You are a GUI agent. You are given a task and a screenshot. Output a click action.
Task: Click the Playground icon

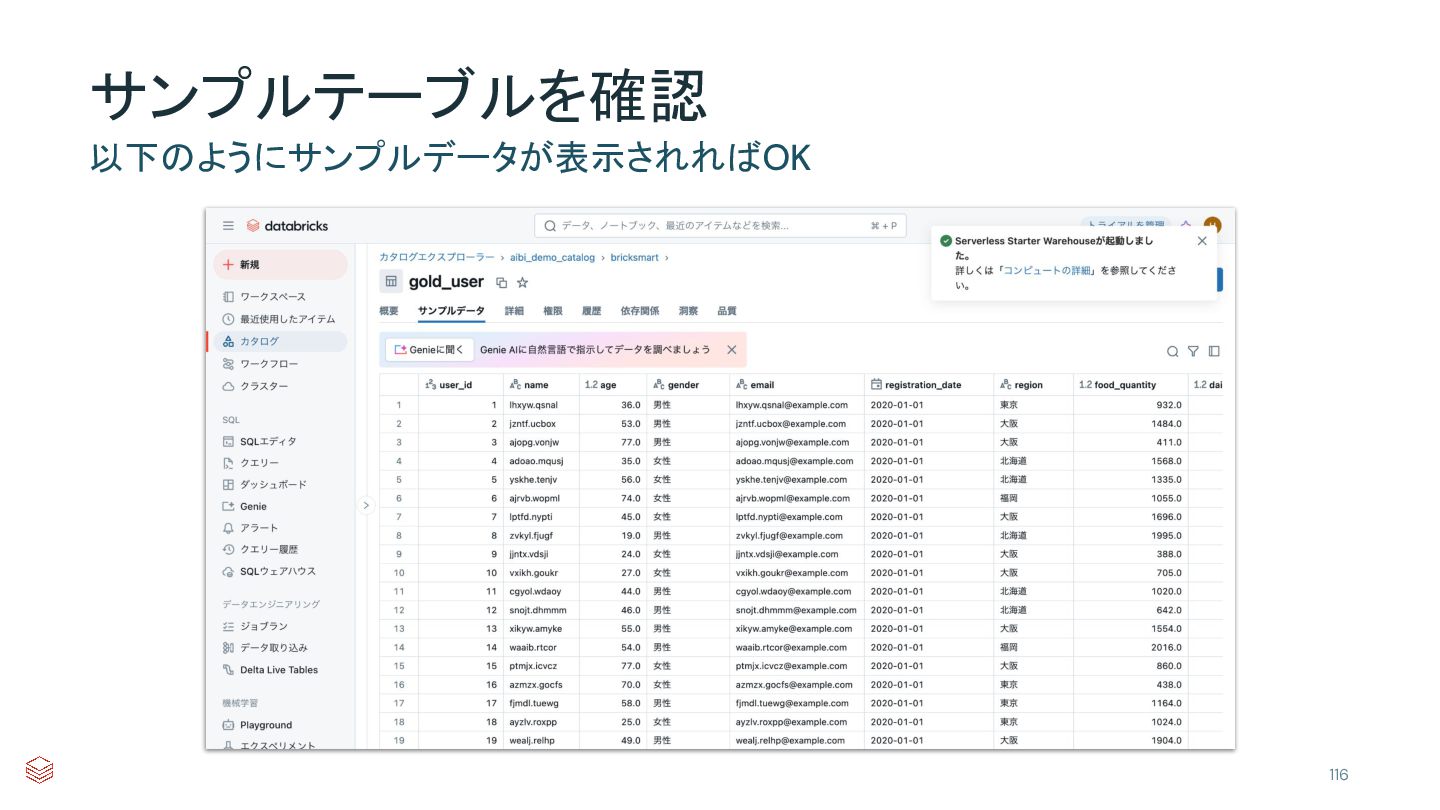click(x=228, y=725)
